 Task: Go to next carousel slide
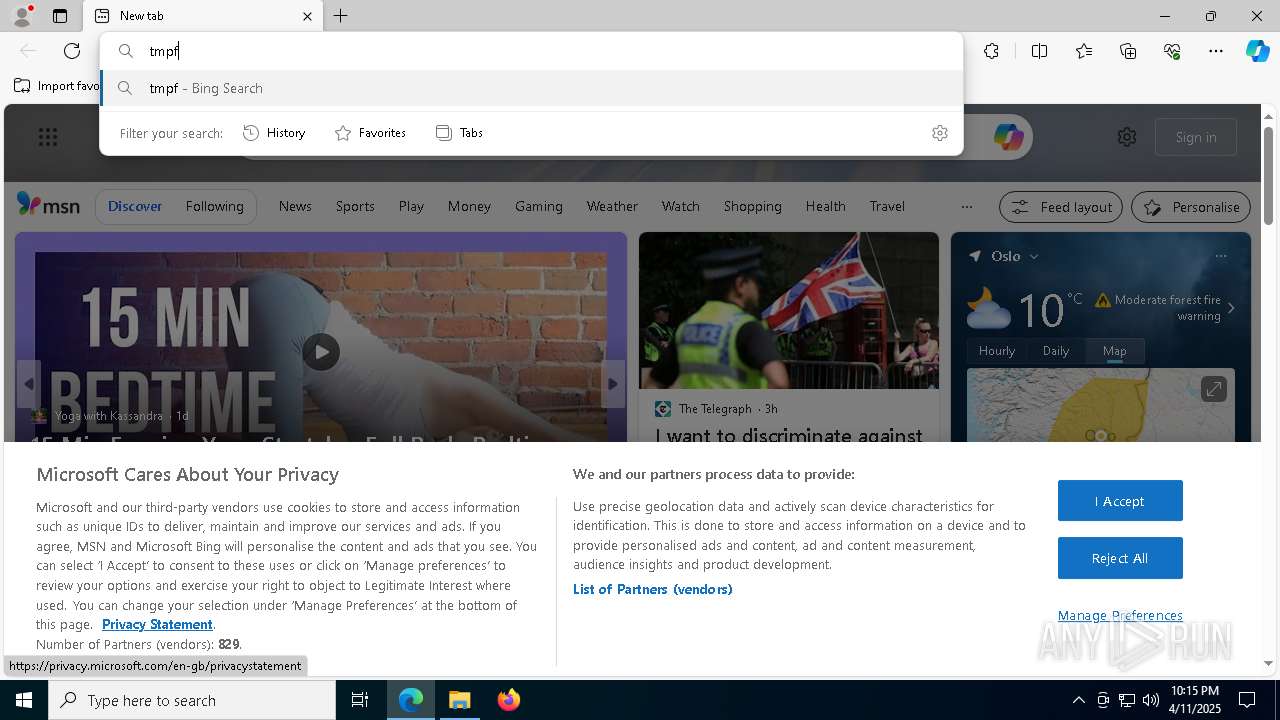click(x=612, y=384)
